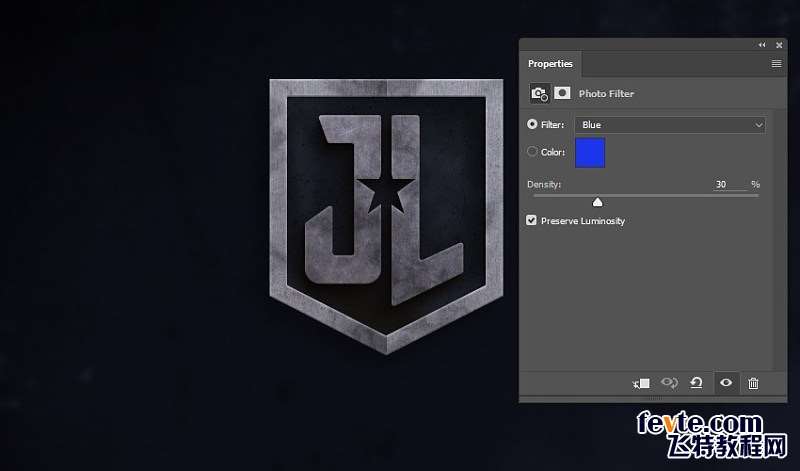Click the view previous state icon
This screenshot has height=471, width=800.
(669, 383)
